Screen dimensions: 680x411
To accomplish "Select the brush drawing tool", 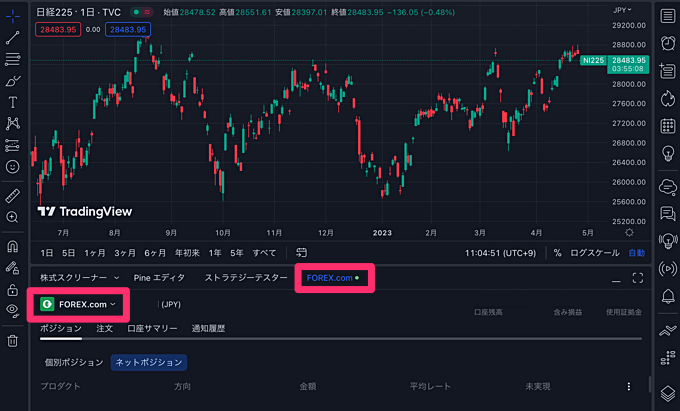I will tap(13, 81).
